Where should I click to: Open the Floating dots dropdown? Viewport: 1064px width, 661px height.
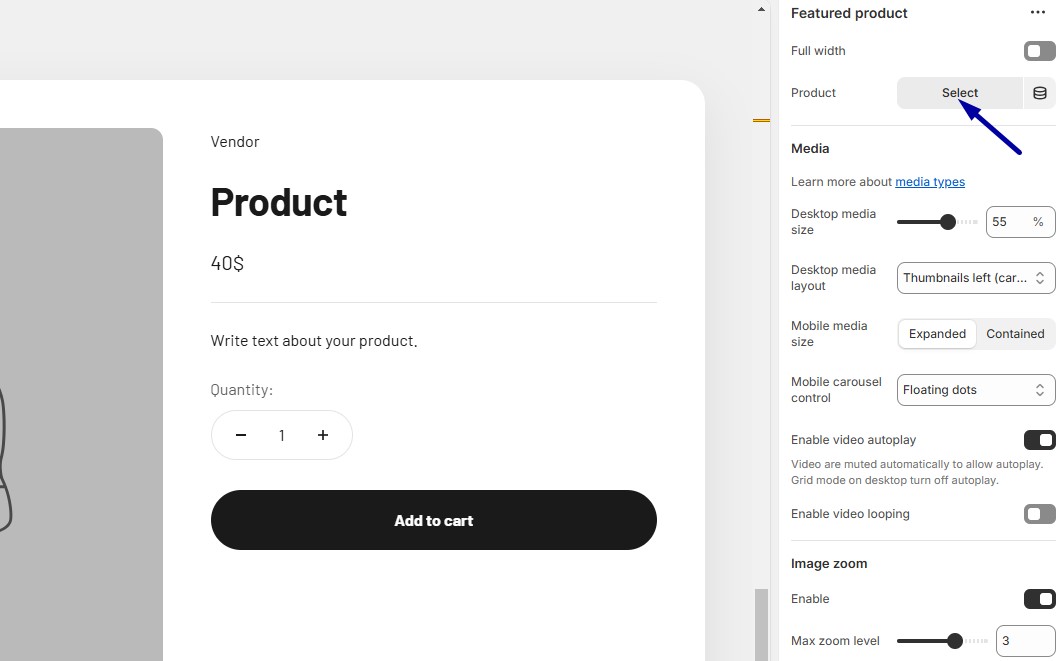[975, 389]
